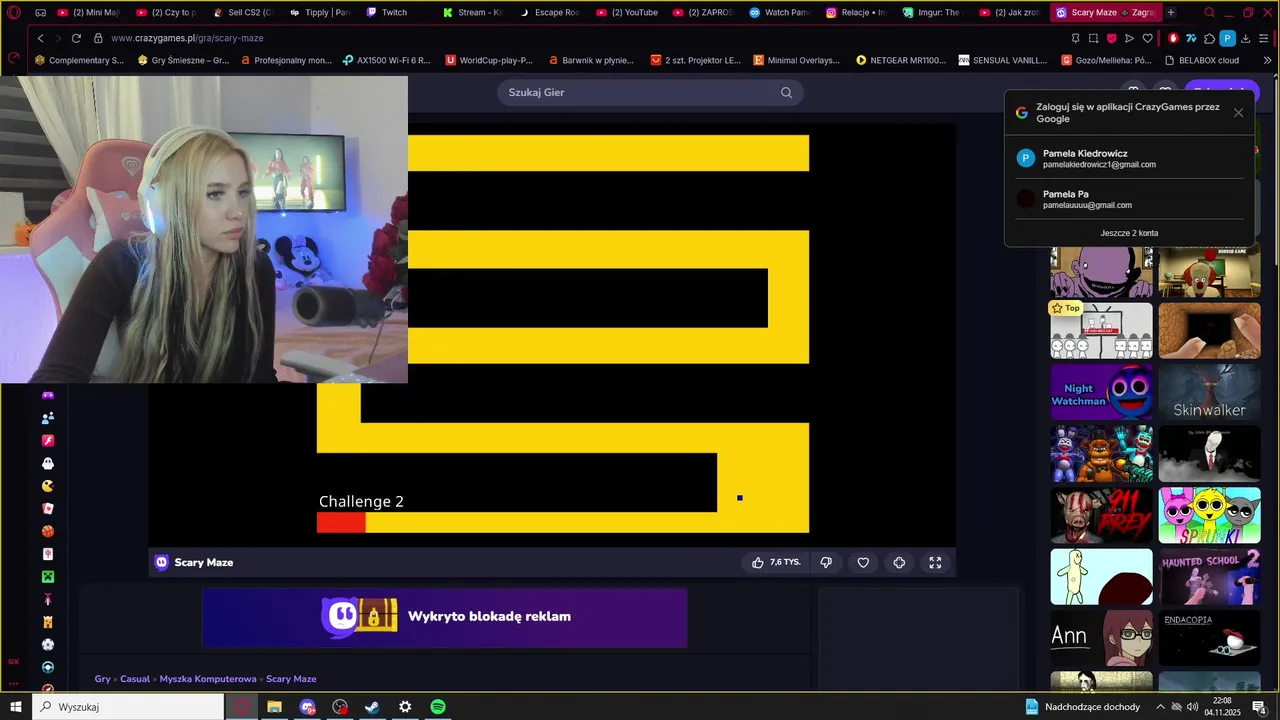Image resolution: width=1280 pixels, height=720 pixels.
Task: Open the volume control in the system tray
Action: tap(1193, 707)
